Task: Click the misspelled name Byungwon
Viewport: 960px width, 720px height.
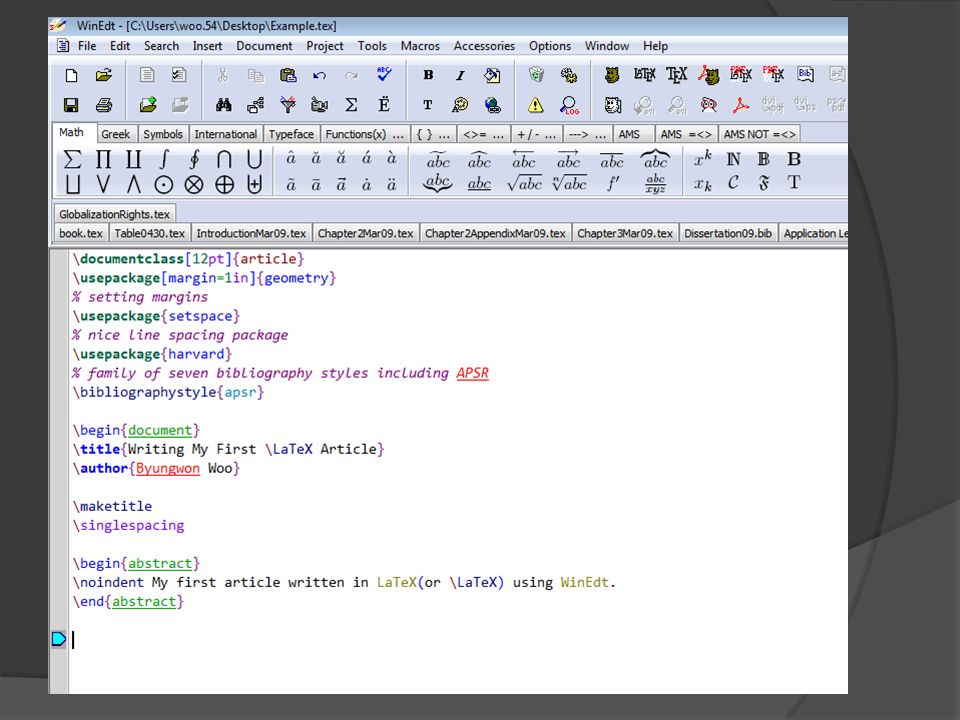Action: (x=168, y=468)
